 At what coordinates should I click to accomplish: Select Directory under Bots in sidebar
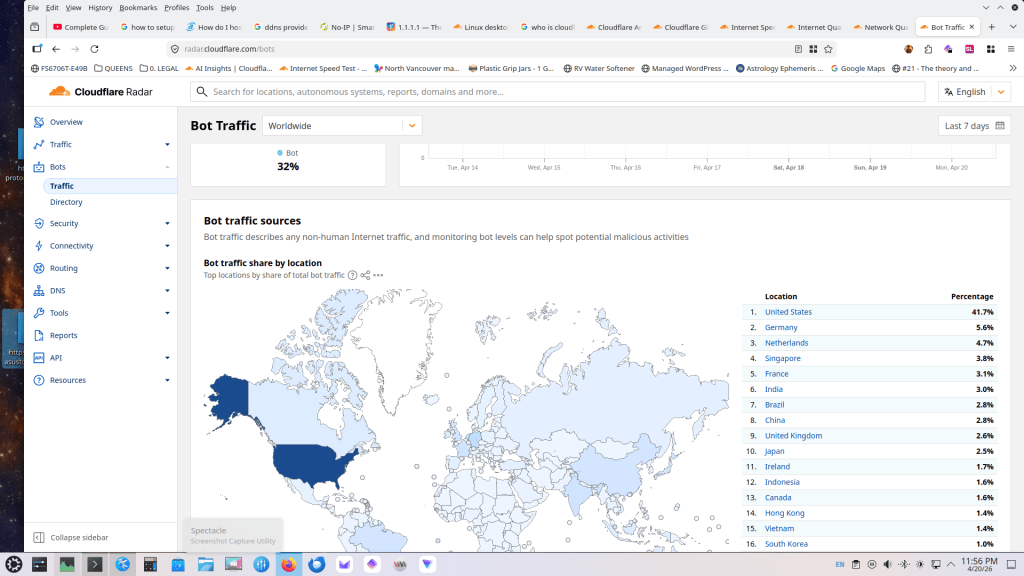pyautogui.click(x=66, y=202)
